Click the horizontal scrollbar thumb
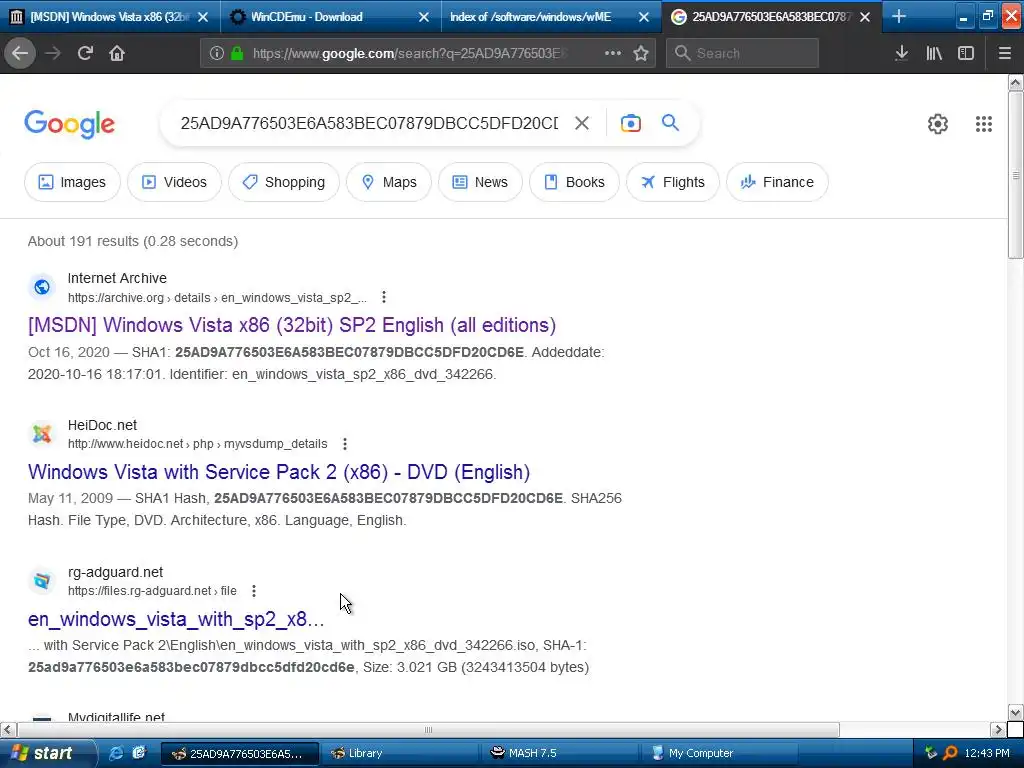This screenshot has width=1024, height=768. [428, 729]
